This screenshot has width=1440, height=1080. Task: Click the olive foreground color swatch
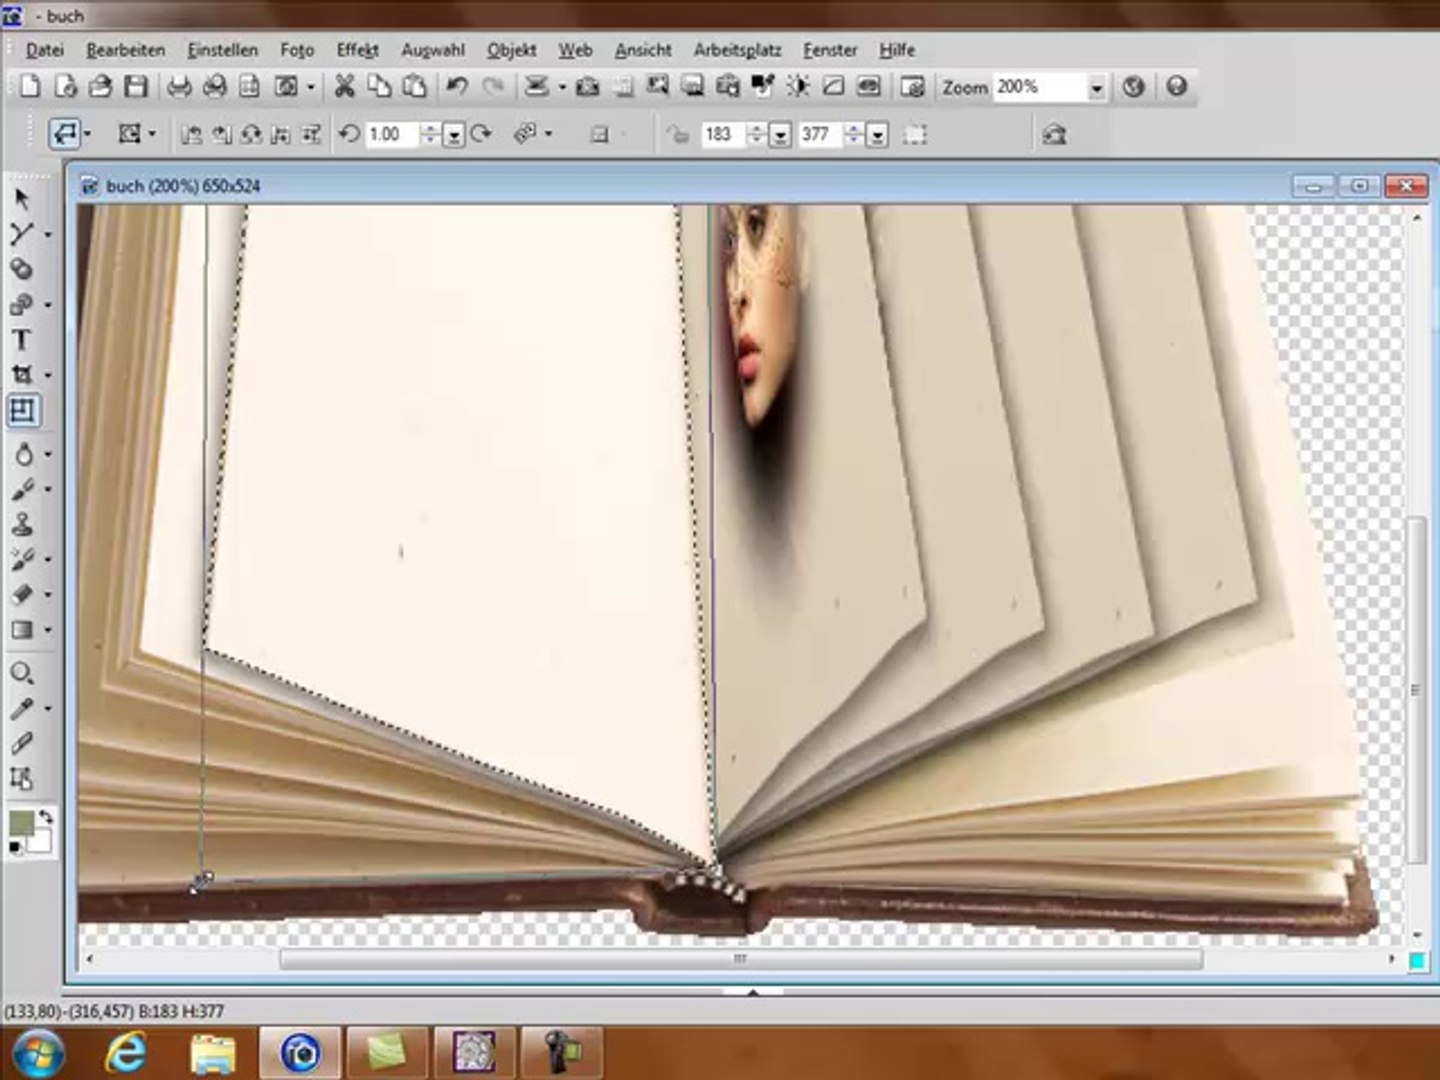pyautogui.click(x=21, y=823)
